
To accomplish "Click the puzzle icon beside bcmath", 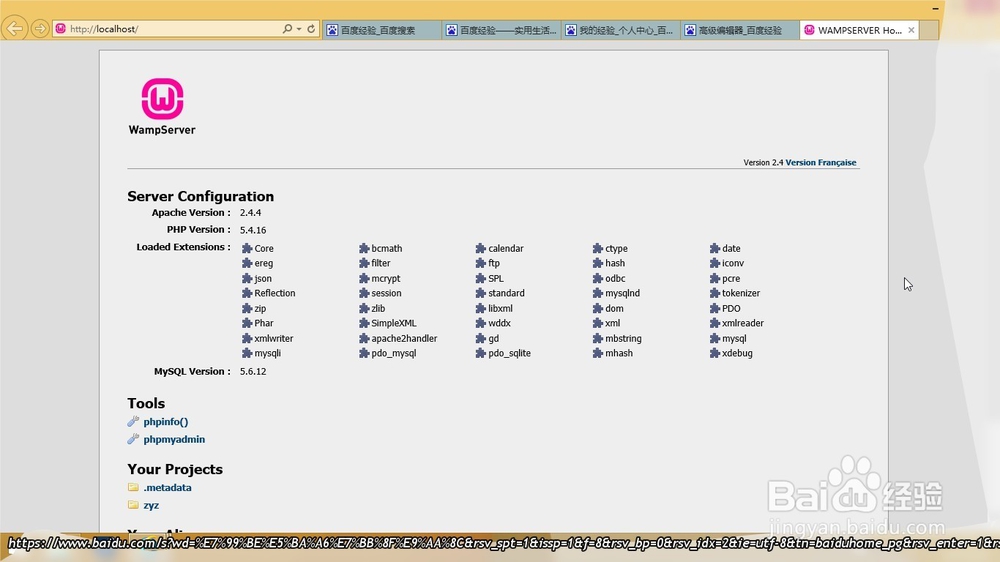I will pos(364,248).
